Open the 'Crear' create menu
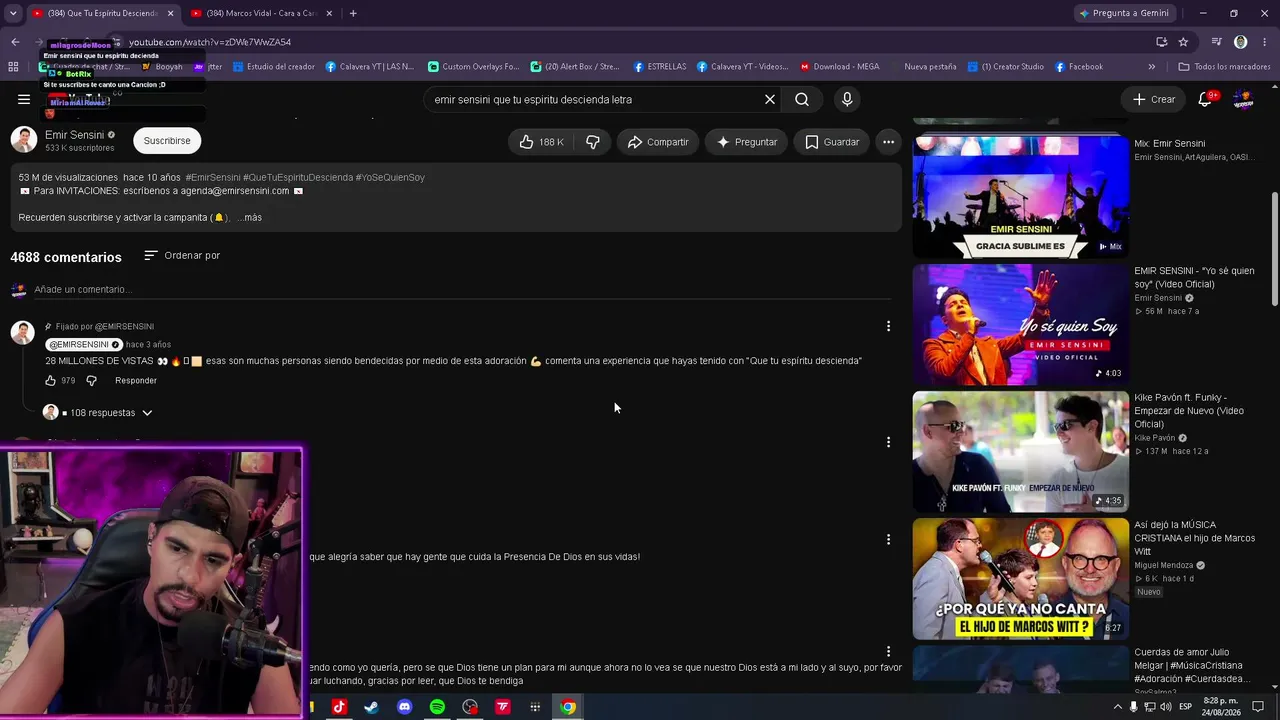Image resolution: width=1280 pixels, height=720 pixels. point(1154,99)
